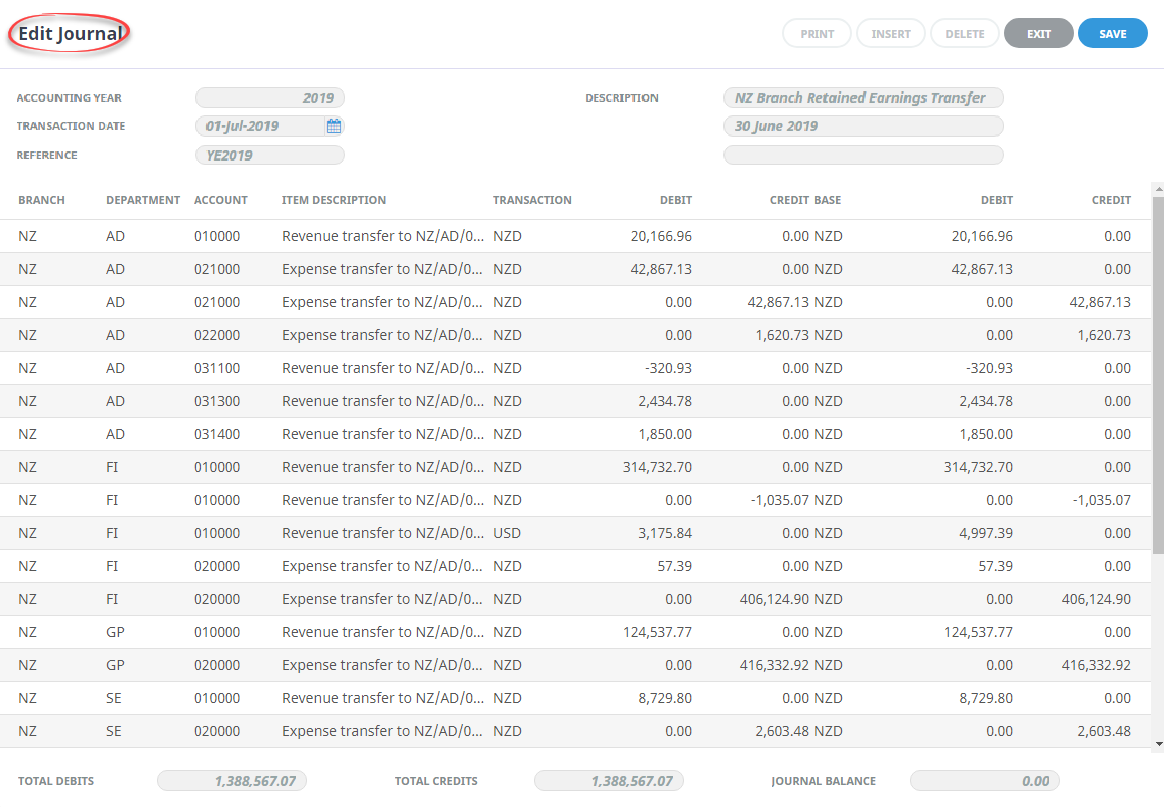The height and width of the screenshot is (807, 1164).
Task: Select transaction credit 1,620.73
Action: [782, 336]
